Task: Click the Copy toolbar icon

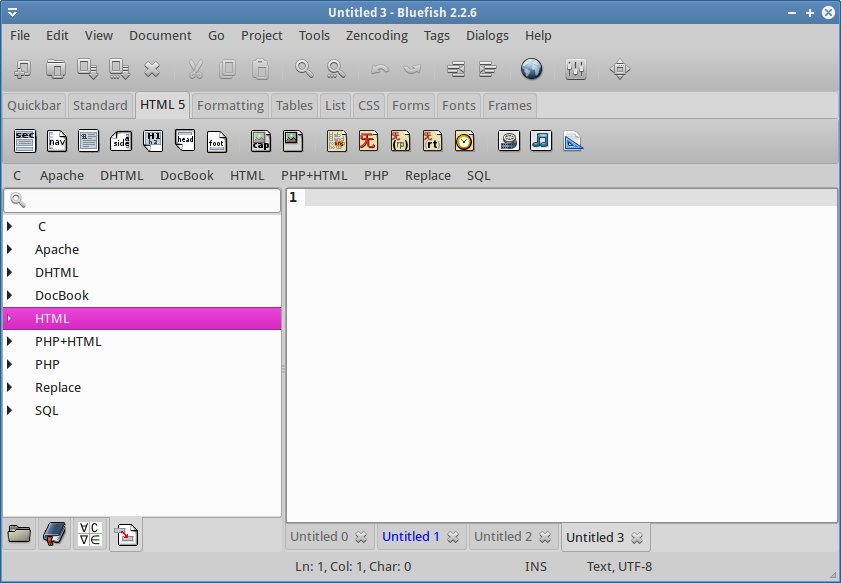Action: pos(227,69)
